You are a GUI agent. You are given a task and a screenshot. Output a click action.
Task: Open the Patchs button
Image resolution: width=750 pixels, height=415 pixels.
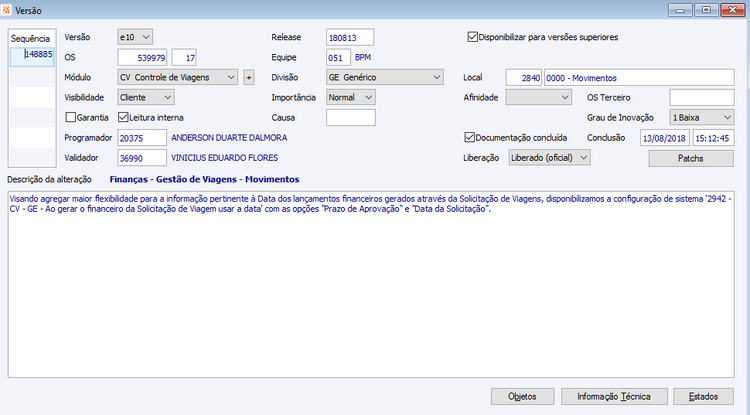click(x=691, y=158)
